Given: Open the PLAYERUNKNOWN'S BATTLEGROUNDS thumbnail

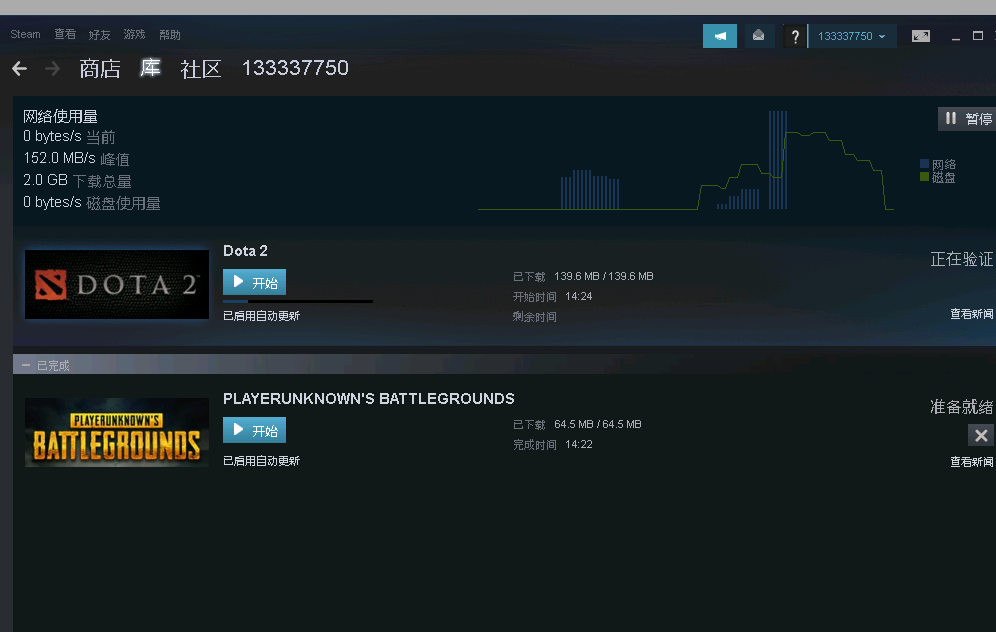Looking at the screenshot, I should point(117,433).
